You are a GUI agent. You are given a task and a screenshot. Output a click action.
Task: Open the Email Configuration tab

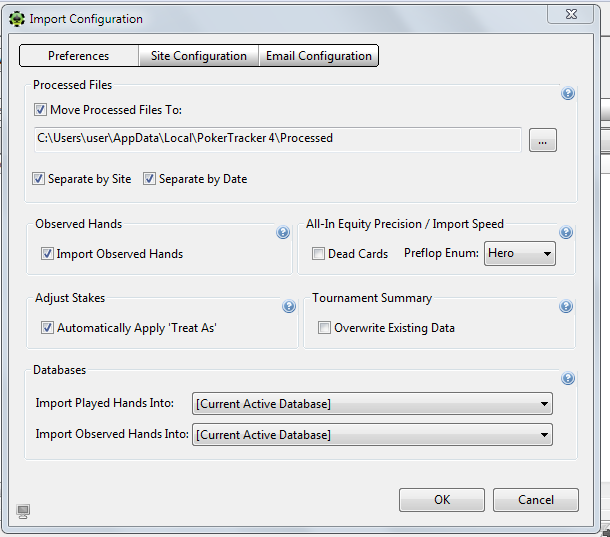pos(318,56)
